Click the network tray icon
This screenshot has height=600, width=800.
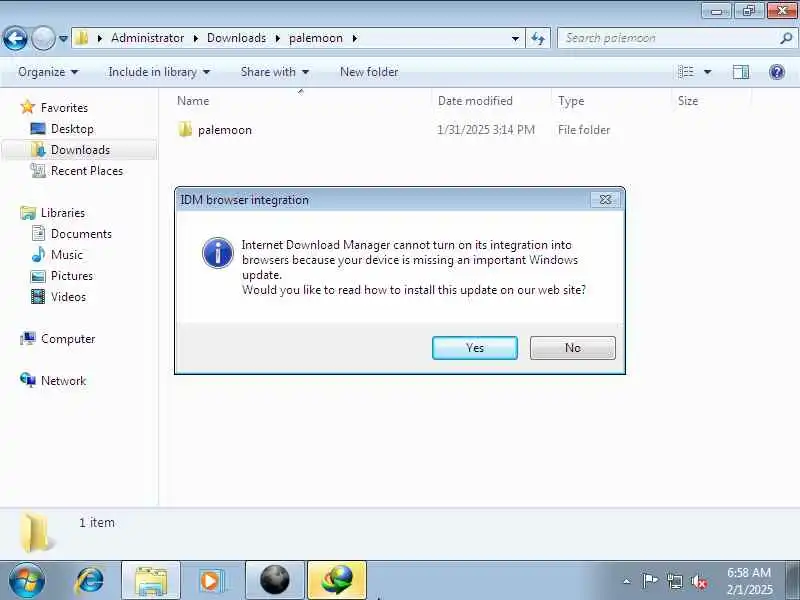point(674,581)
